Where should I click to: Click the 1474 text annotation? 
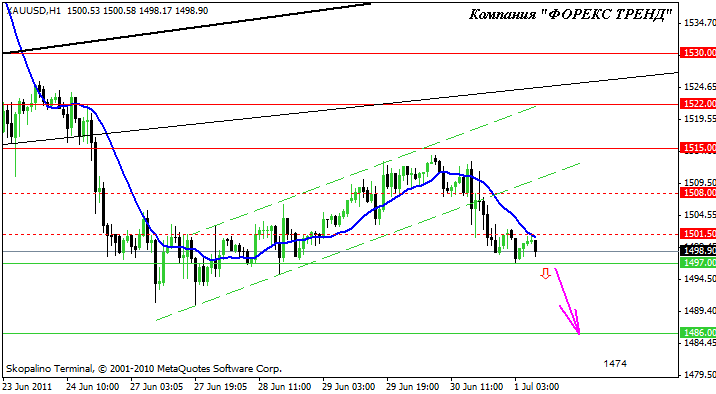click(615, 363)
